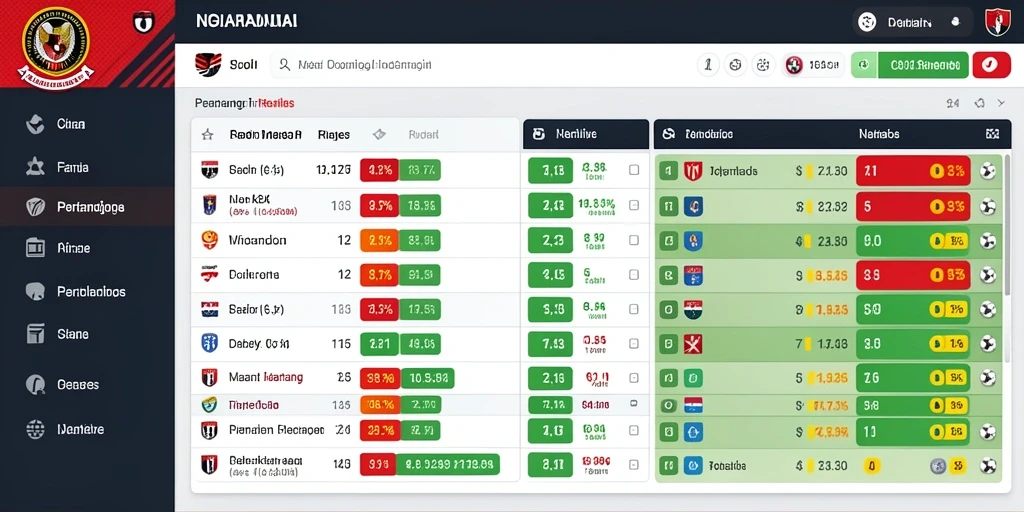Switch to the Temdoluice tab
Viewport: 1024px width, 512px height.
pyautogui.click(x=709, y=134)
